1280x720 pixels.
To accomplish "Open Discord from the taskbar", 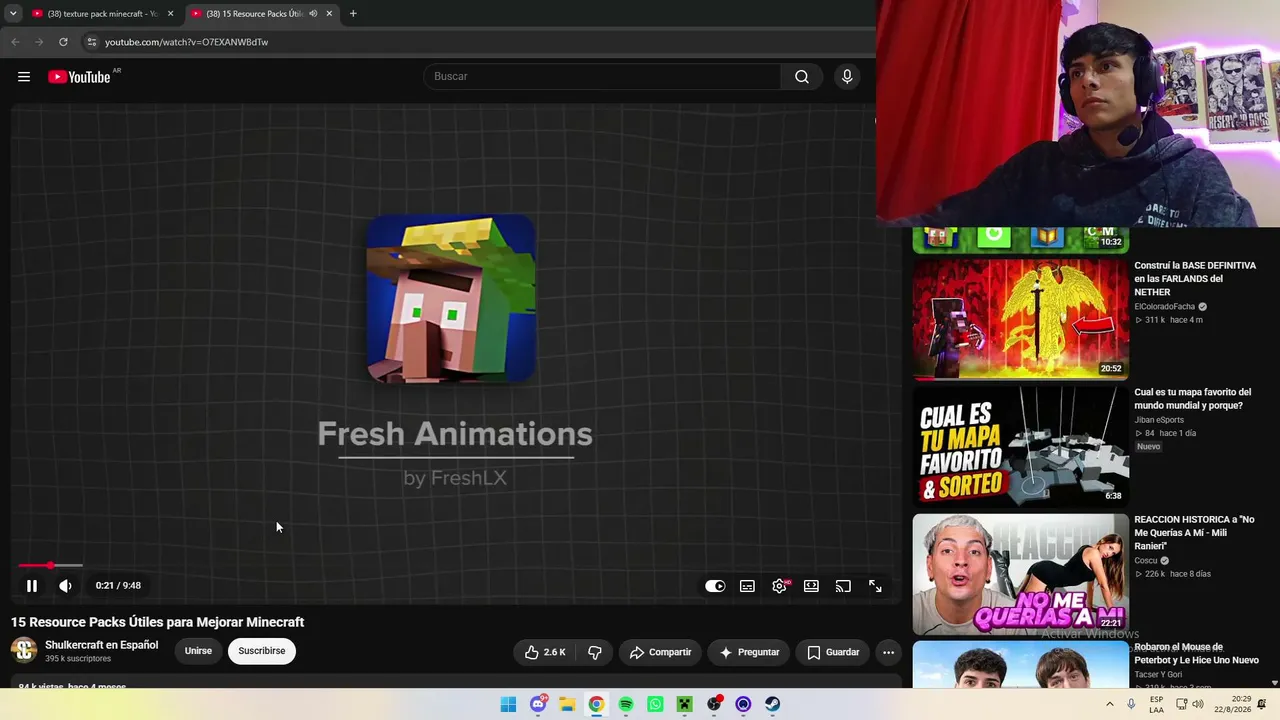I will 538,704.
